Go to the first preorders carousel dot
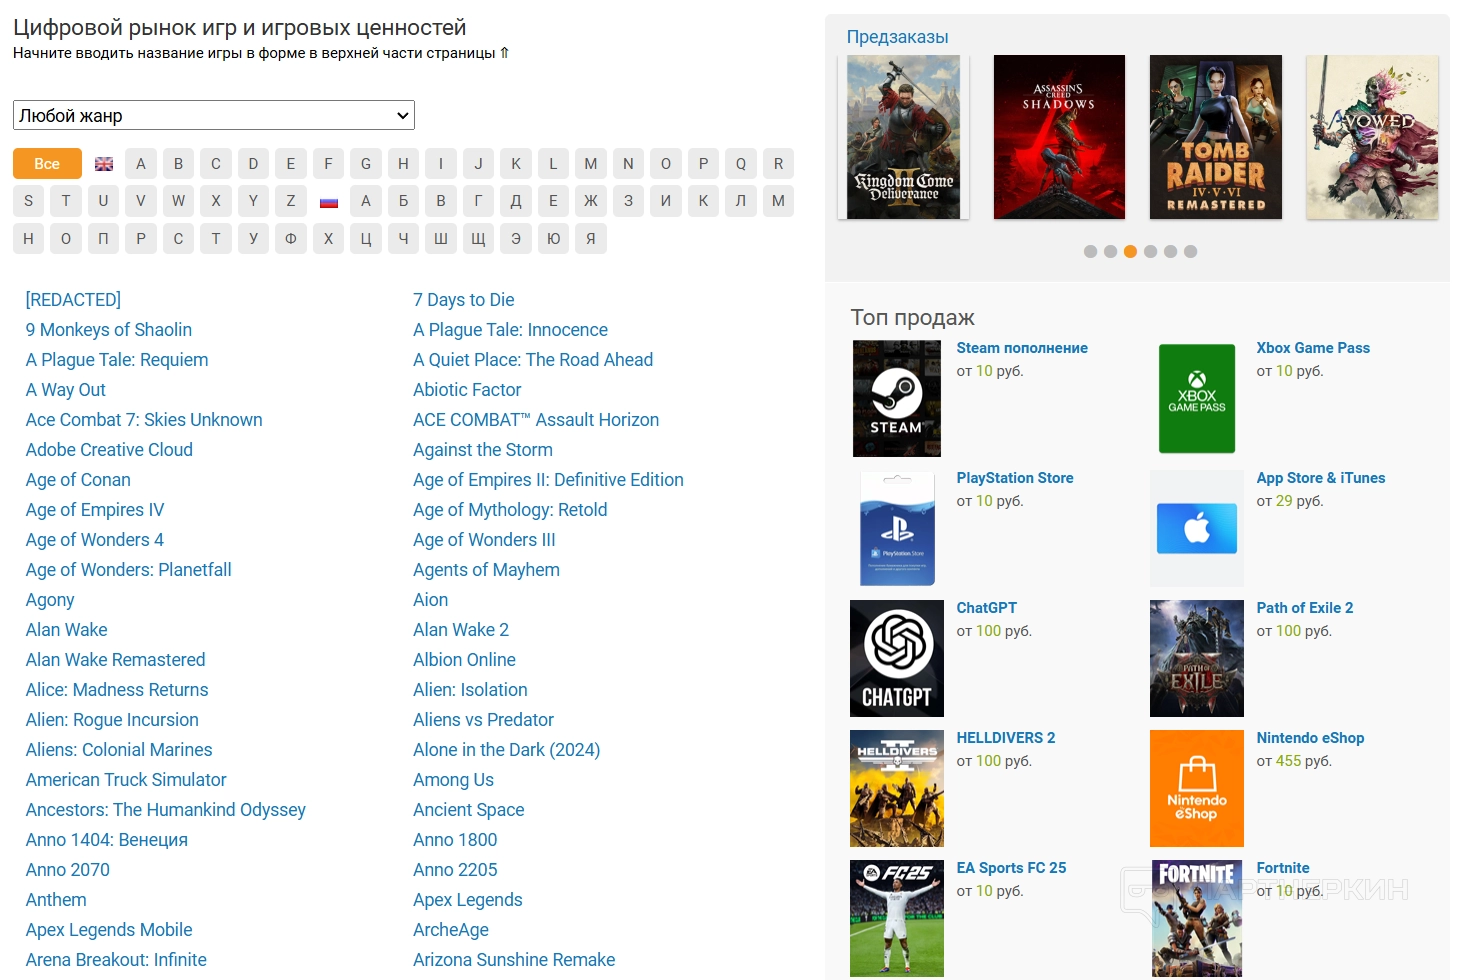 coord(1090,252)
